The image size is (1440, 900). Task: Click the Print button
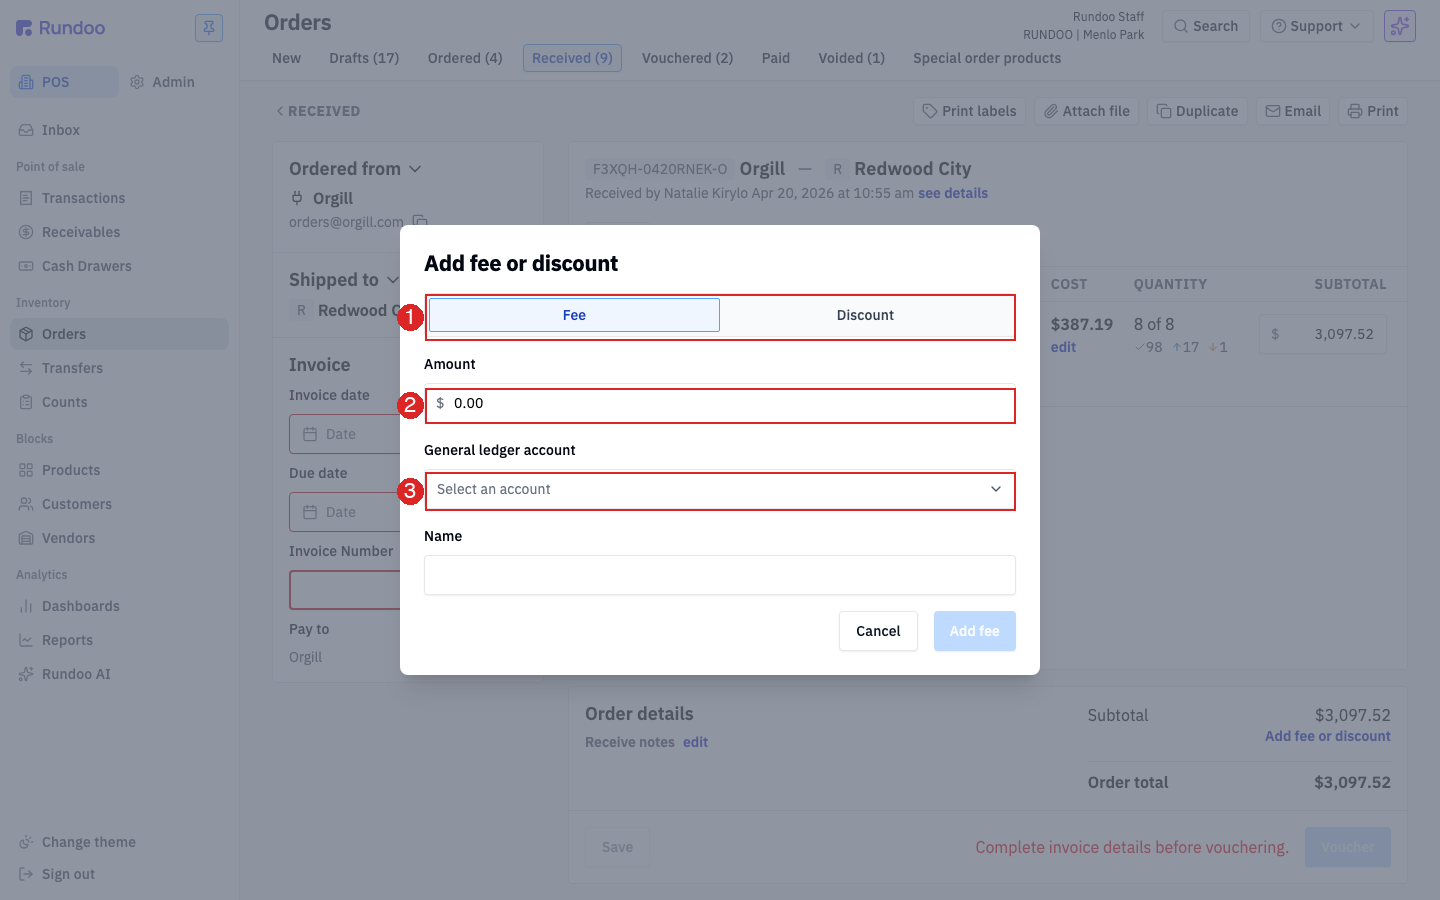pos(1373,111)
